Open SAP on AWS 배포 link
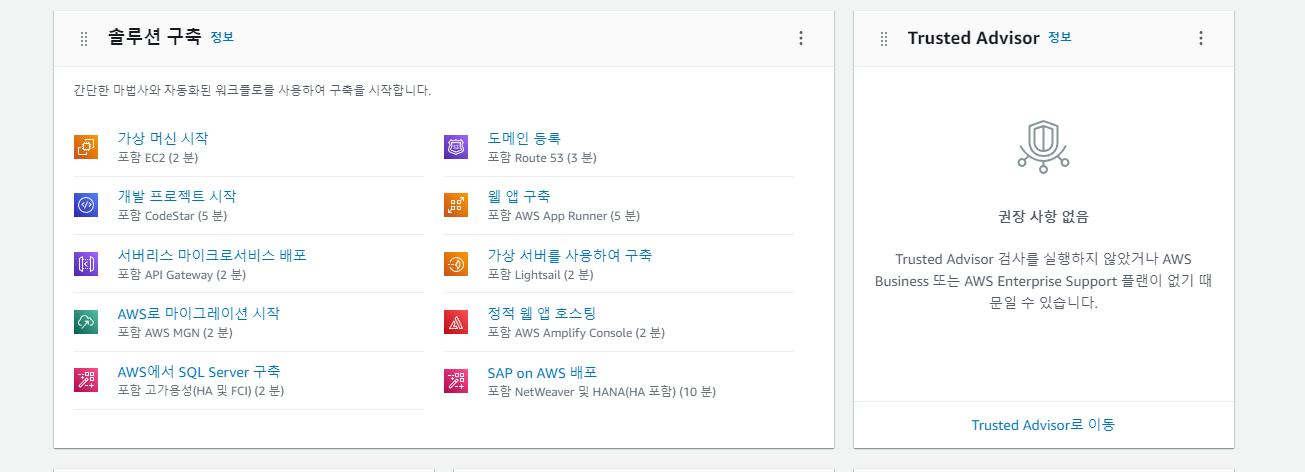The image size is (1305, 472). [x=542, y=372]
